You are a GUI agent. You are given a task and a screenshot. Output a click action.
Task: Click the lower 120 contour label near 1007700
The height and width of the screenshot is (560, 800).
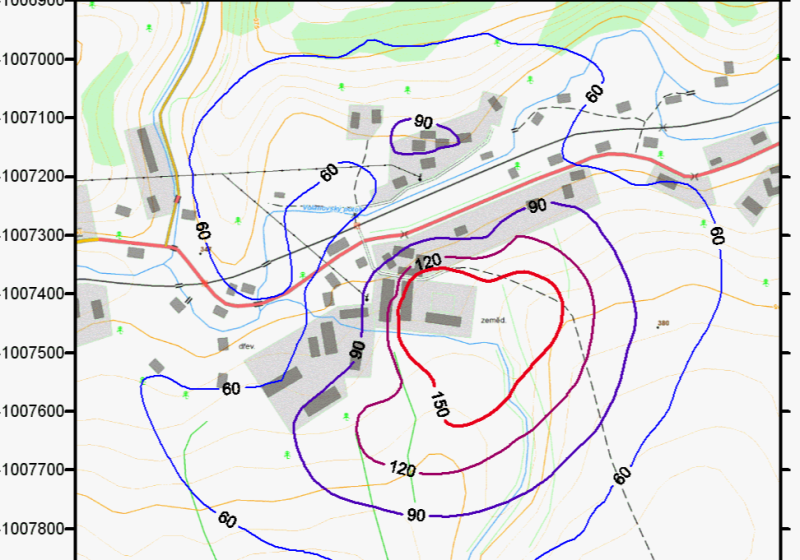tap(402, 467)
